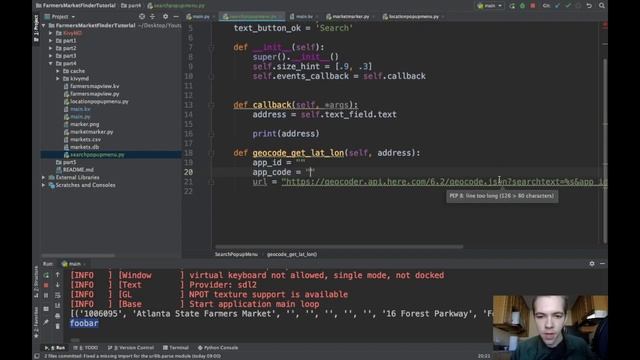This screenshot has height=360, width=640.
Task: Open the Python Console tab
Action: coord(218,348)
